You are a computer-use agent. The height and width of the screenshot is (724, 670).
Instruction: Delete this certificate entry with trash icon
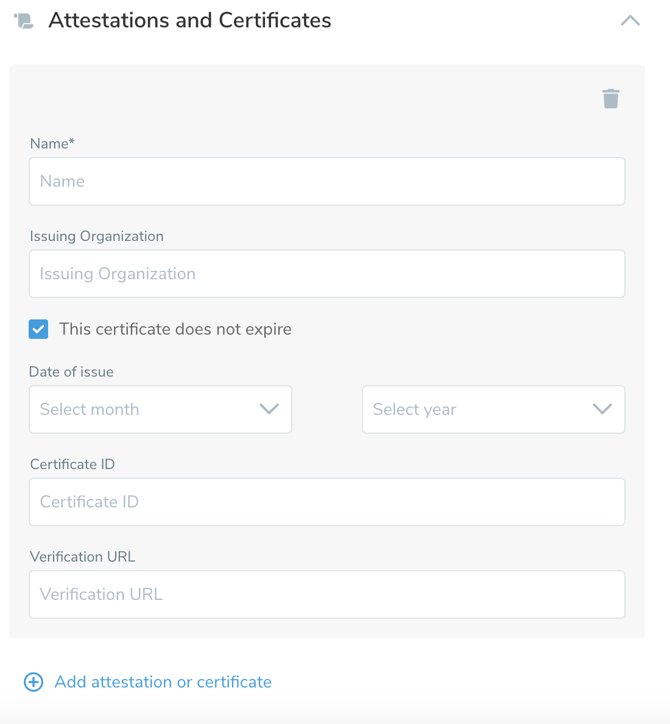[x=610, y=98]
